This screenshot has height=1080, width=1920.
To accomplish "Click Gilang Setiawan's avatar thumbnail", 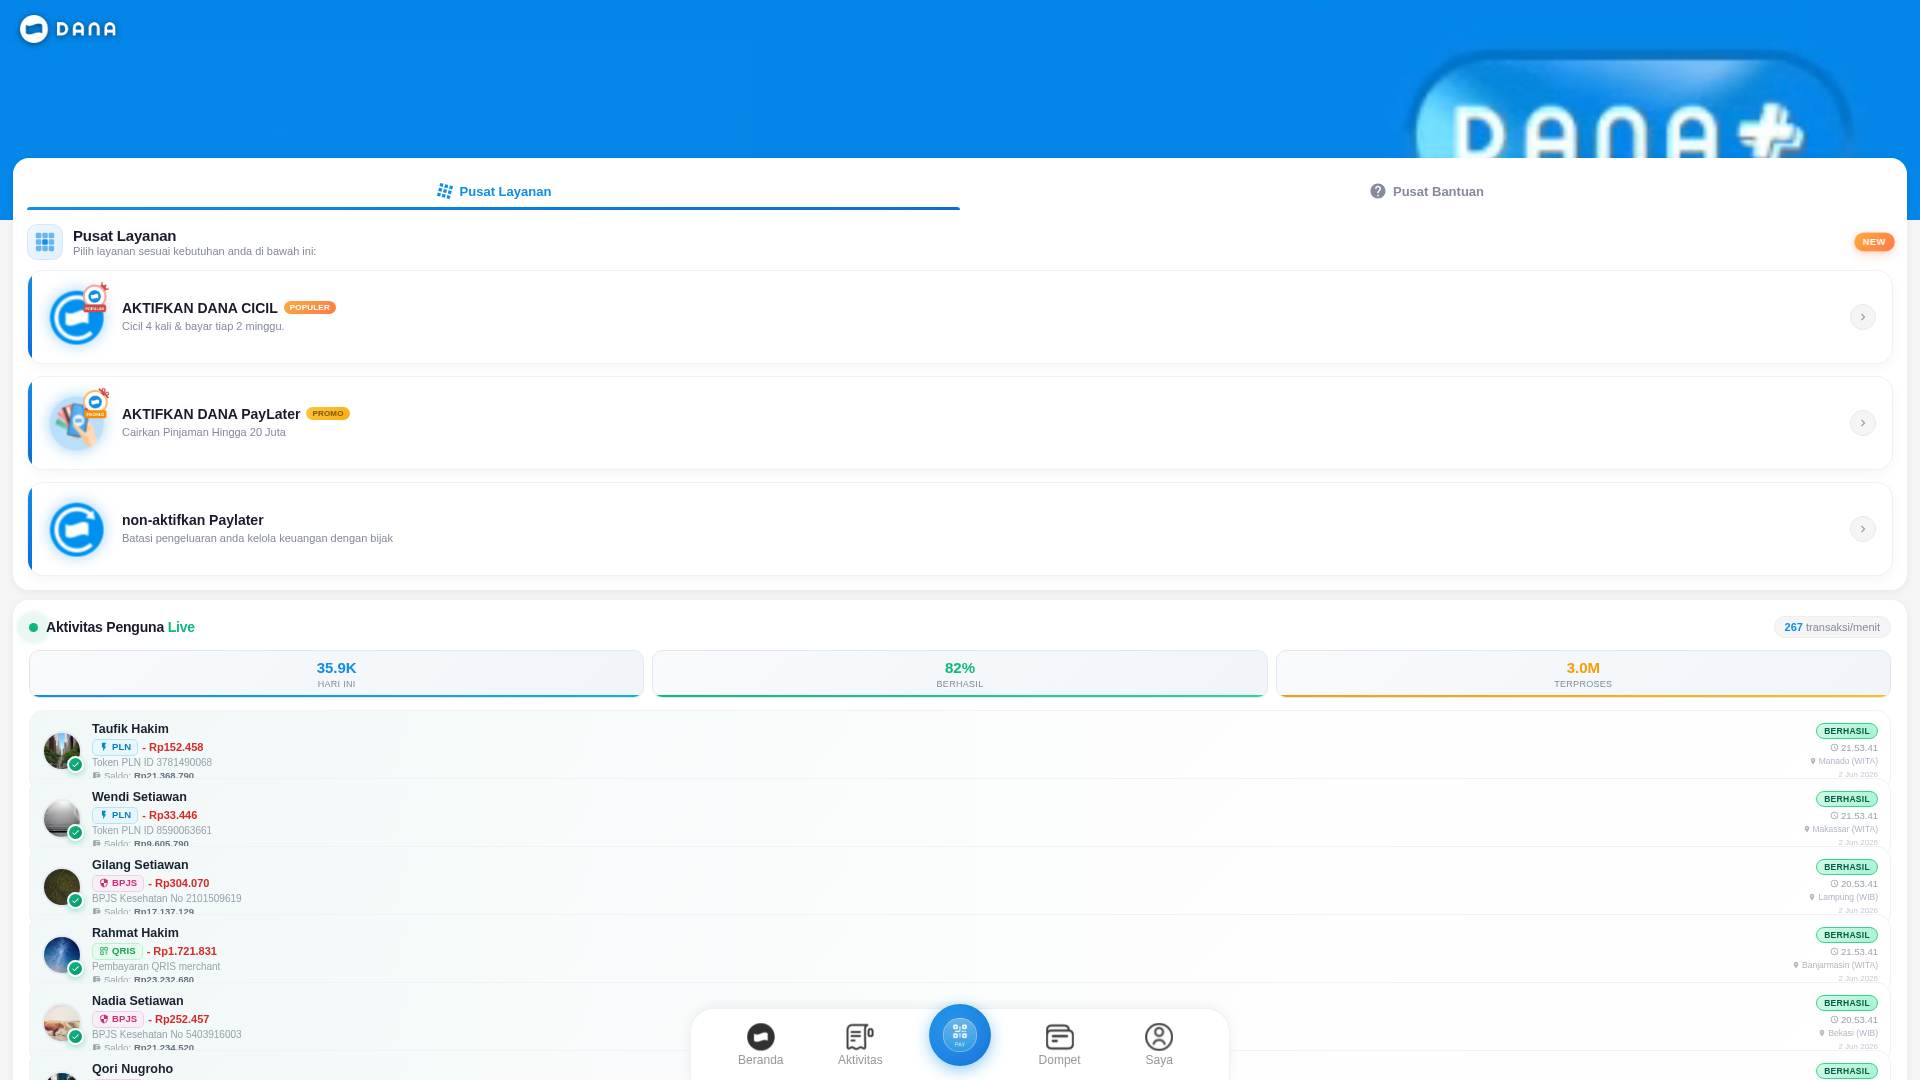I will 62,887.
